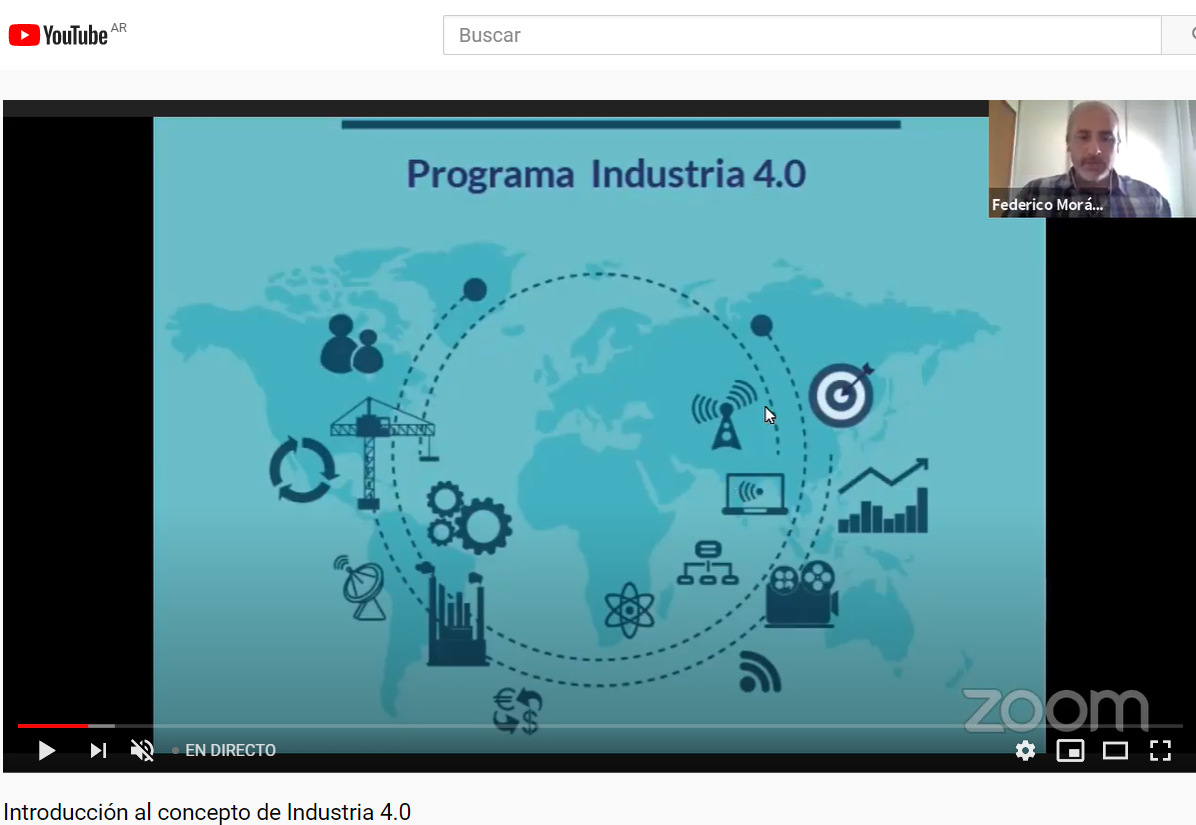Viewport: 1196px width, 825px height.
Task: Click the Federico Morá... webcam thumbnail
Action: point(1092,159)
